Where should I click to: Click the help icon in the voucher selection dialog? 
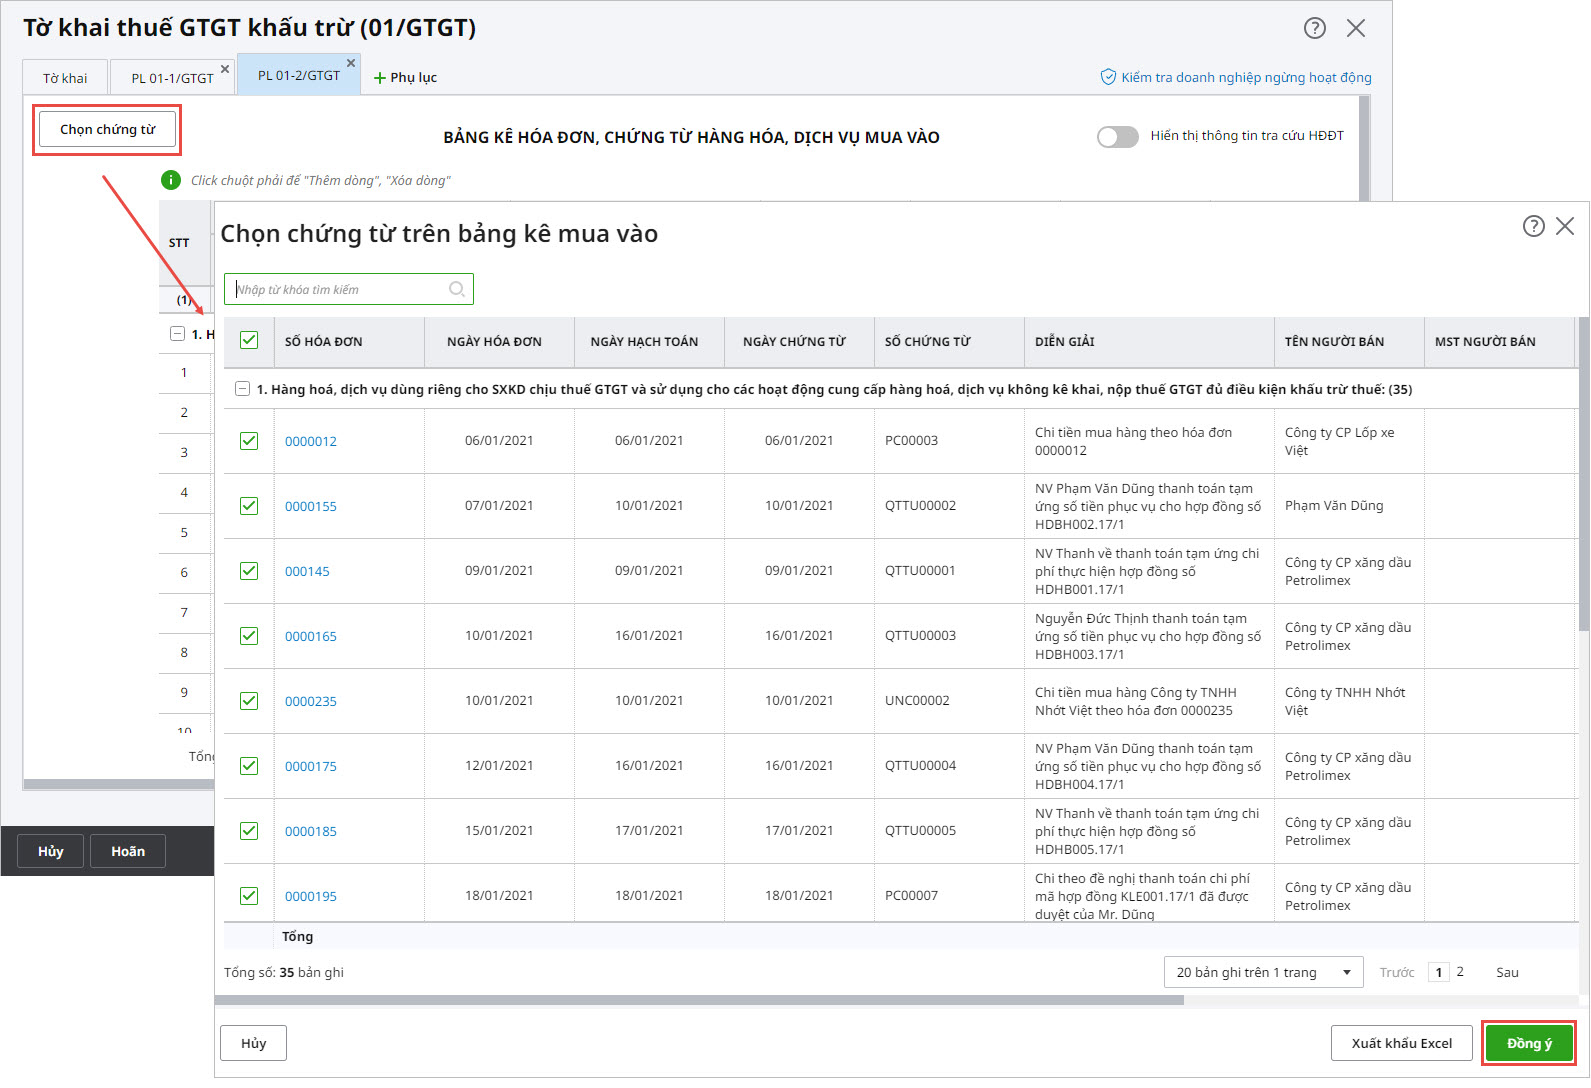pyautogui.click(x=1533, y=226)
